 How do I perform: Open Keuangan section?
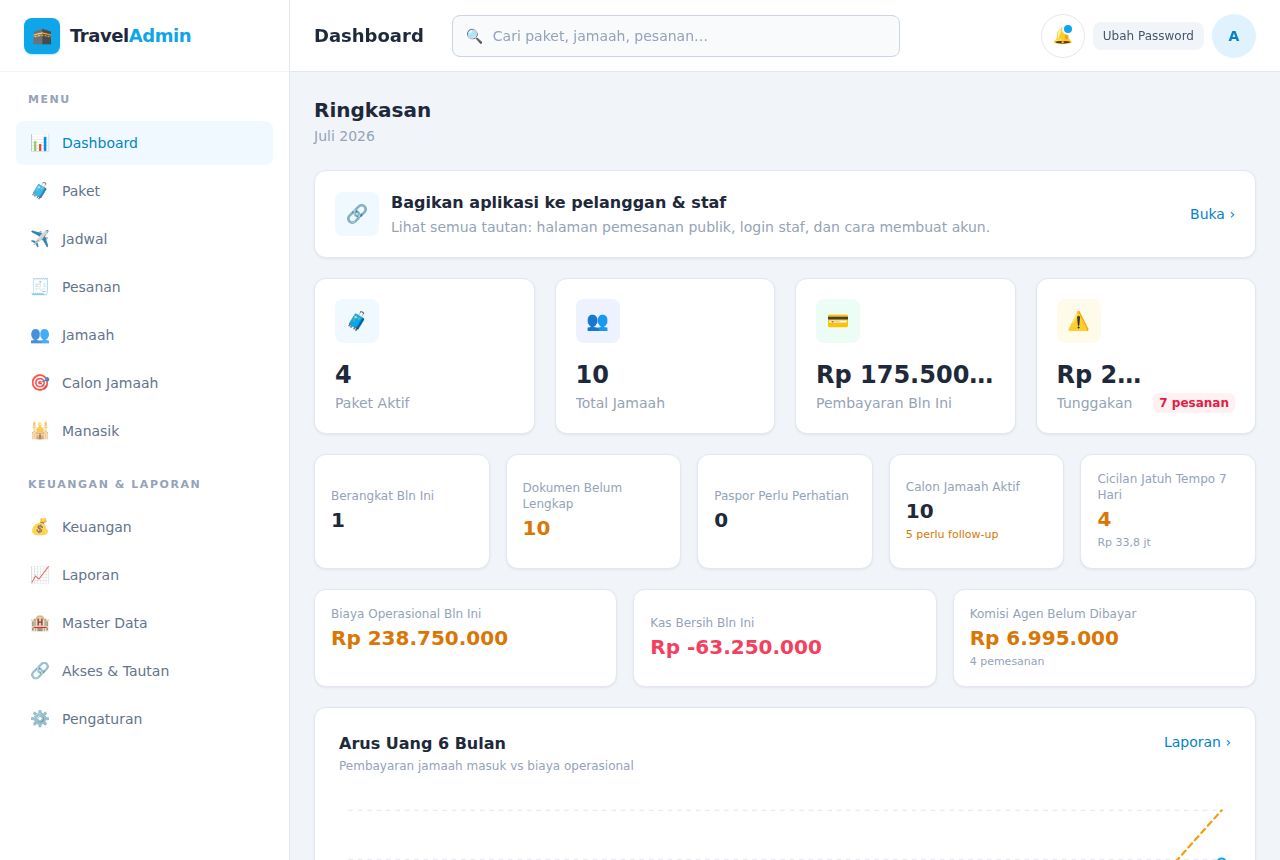[x=144, y=527]
